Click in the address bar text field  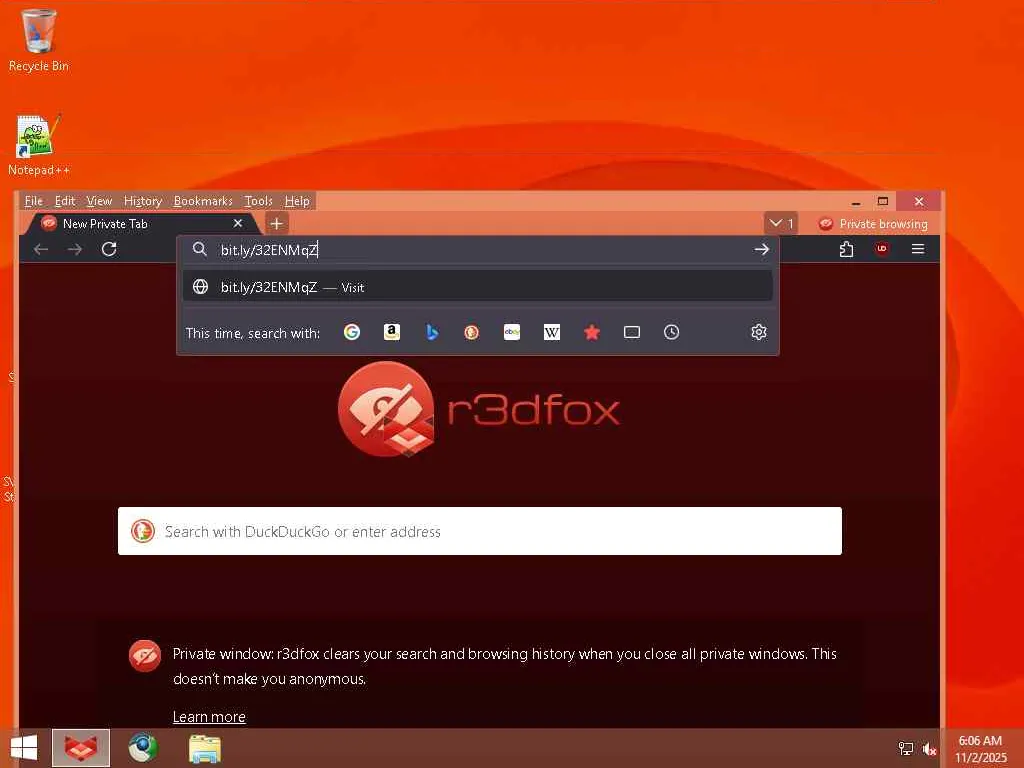tap(480, 249)
